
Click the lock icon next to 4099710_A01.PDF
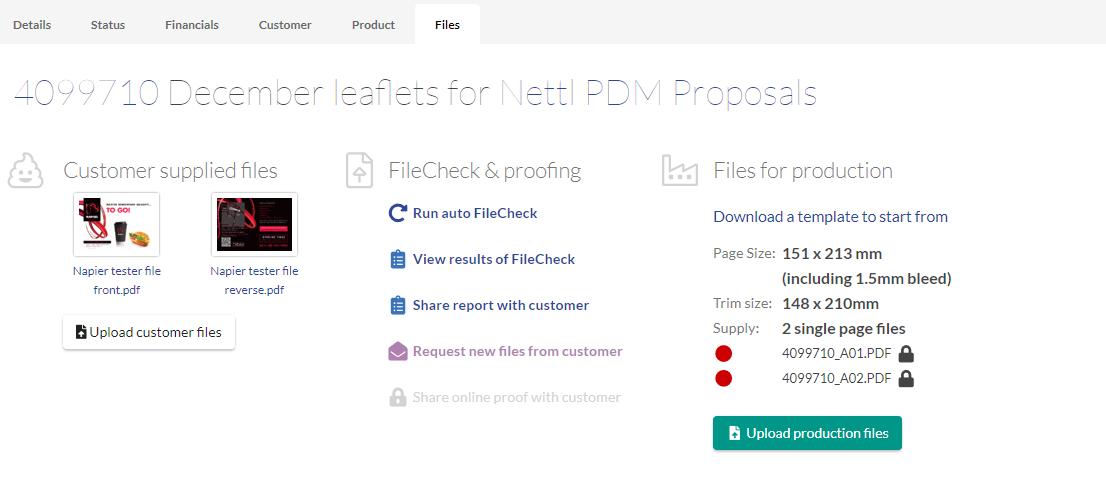(907, 354)
